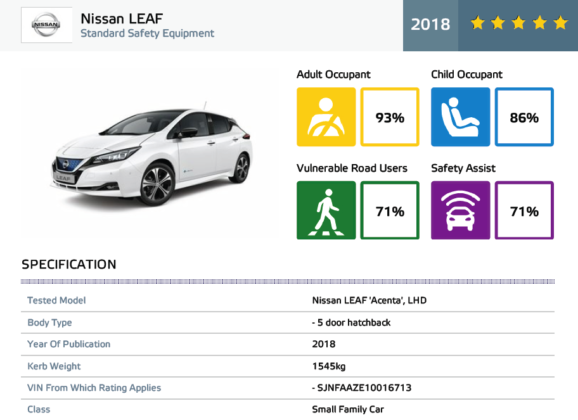Click the Nissan logo badge
Image resolution: width=578 pixels, height=420 pixels.
tap(46, 25)
